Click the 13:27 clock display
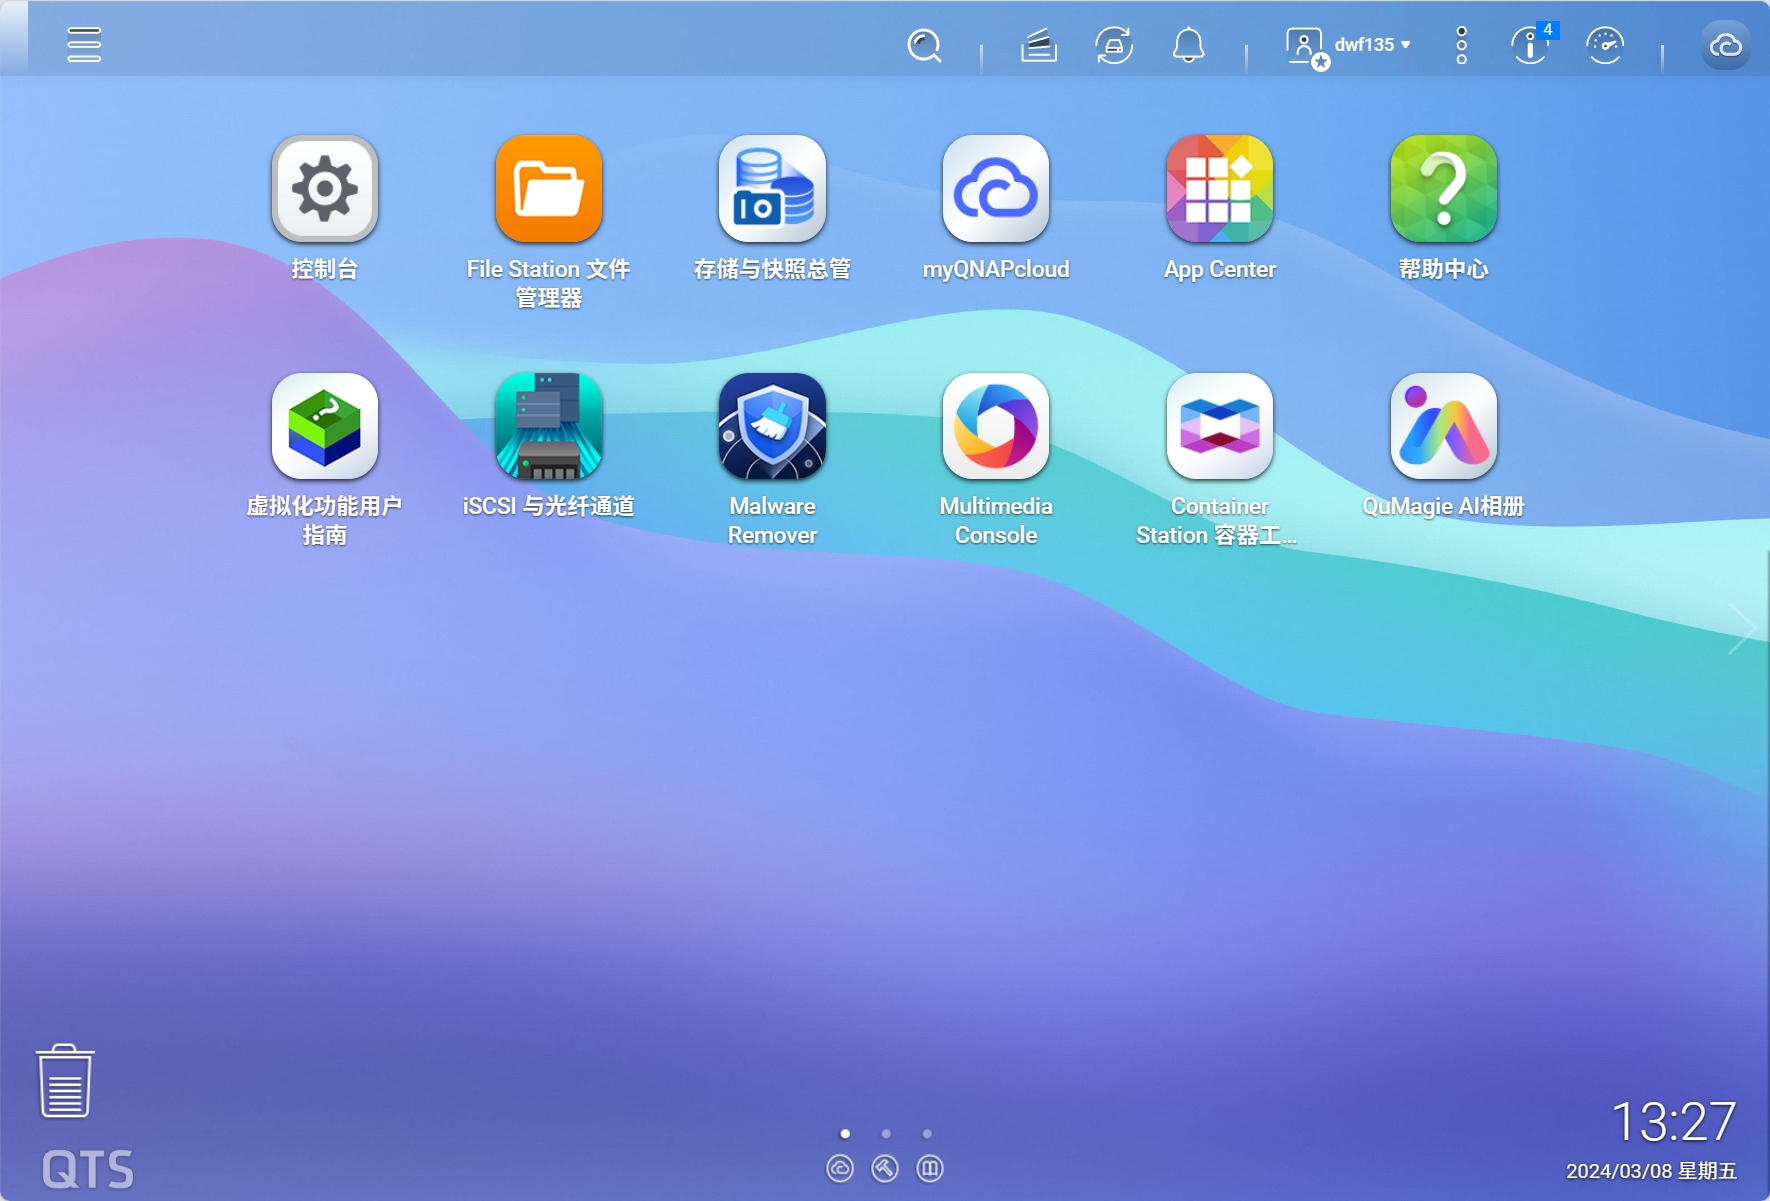 pos(1673,1121)
